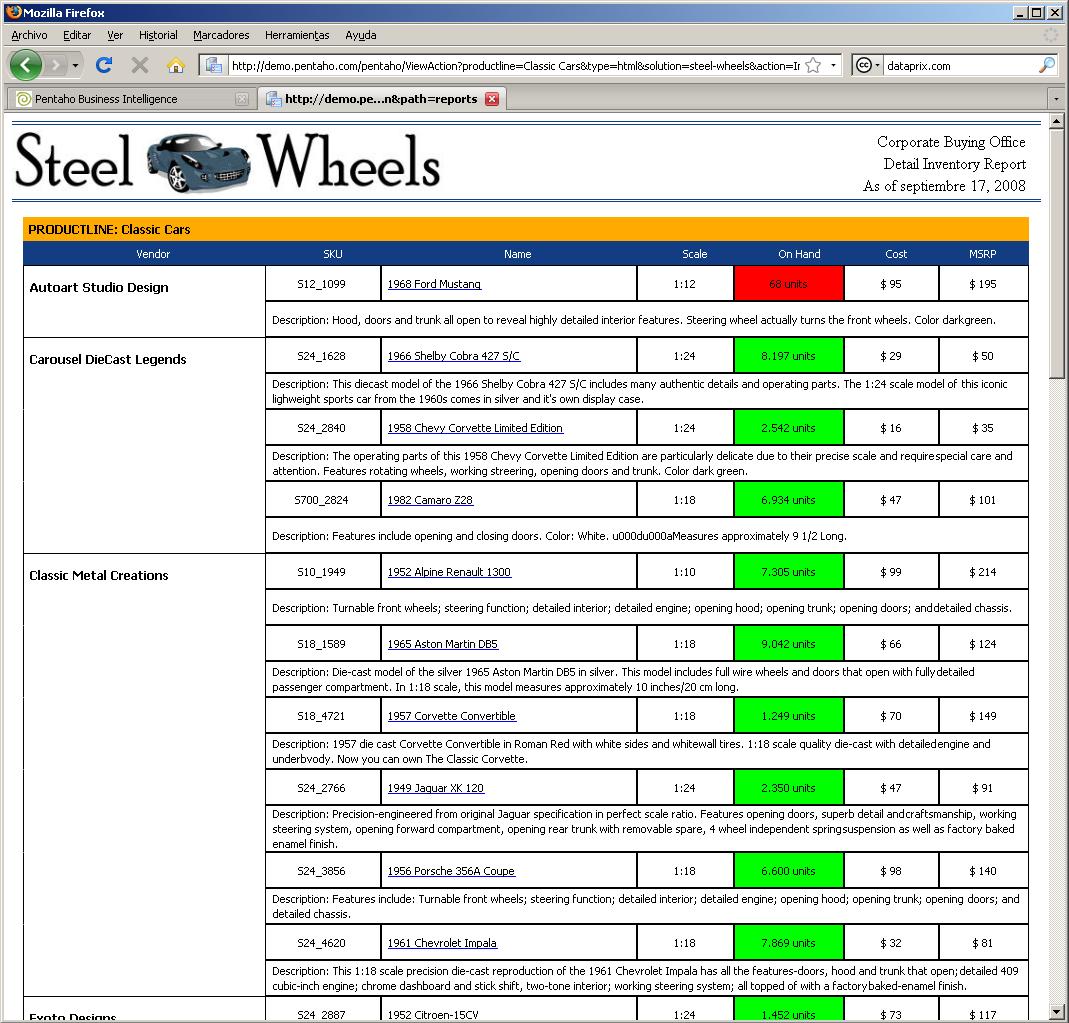This screenshot has height=1023, width=1069.
Task: Click the Forward navigation arrow
Action: (56, 65)
